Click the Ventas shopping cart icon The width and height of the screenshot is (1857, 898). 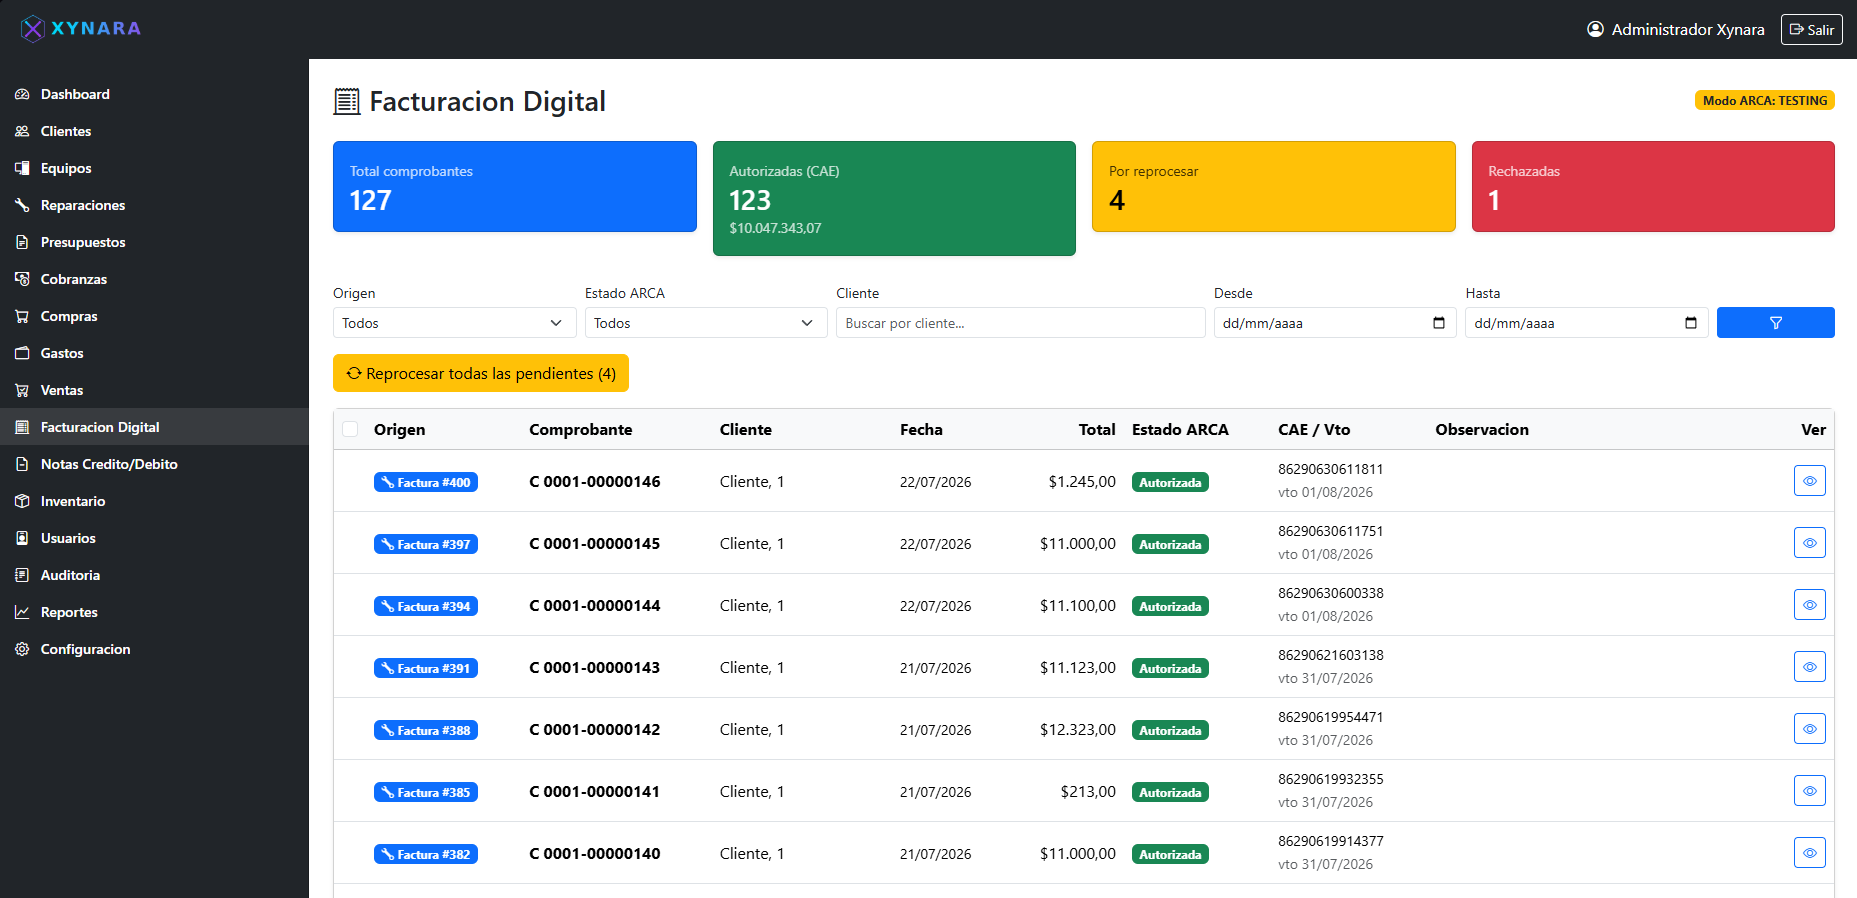(22, 390)
